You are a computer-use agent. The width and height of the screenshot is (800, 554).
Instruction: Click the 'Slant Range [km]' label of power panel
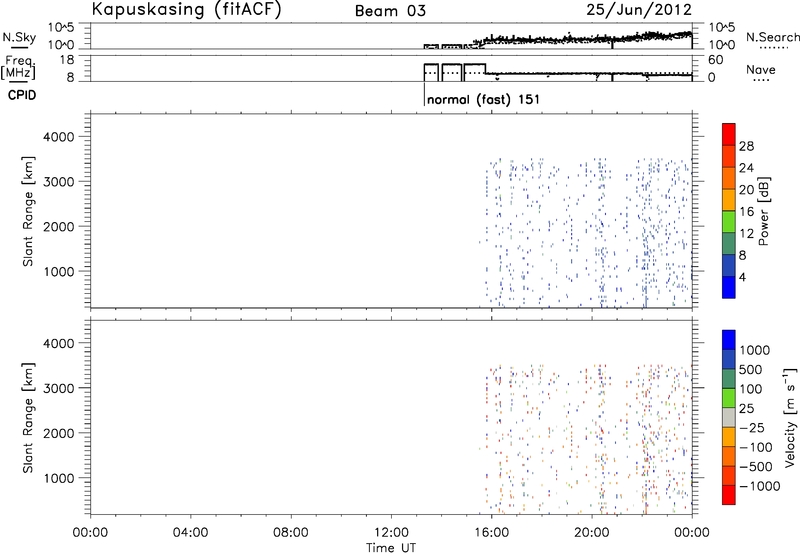click(28, 211)
